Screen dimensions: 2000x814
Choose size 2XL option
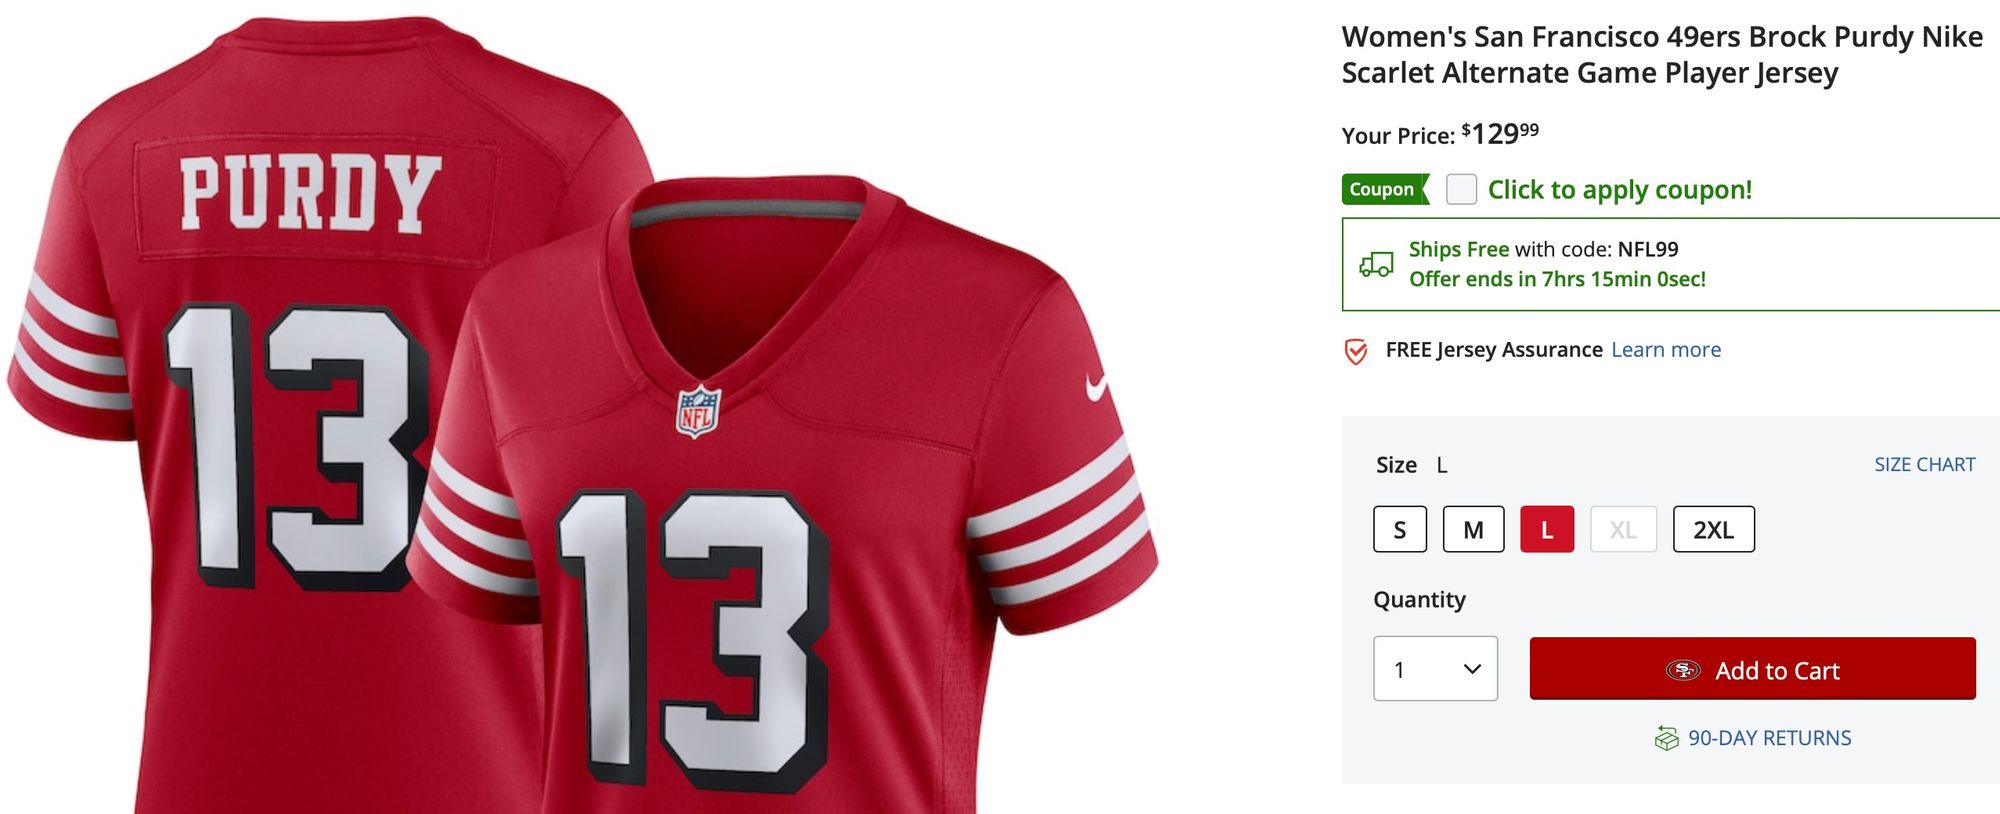click(x=1713, y=530)
